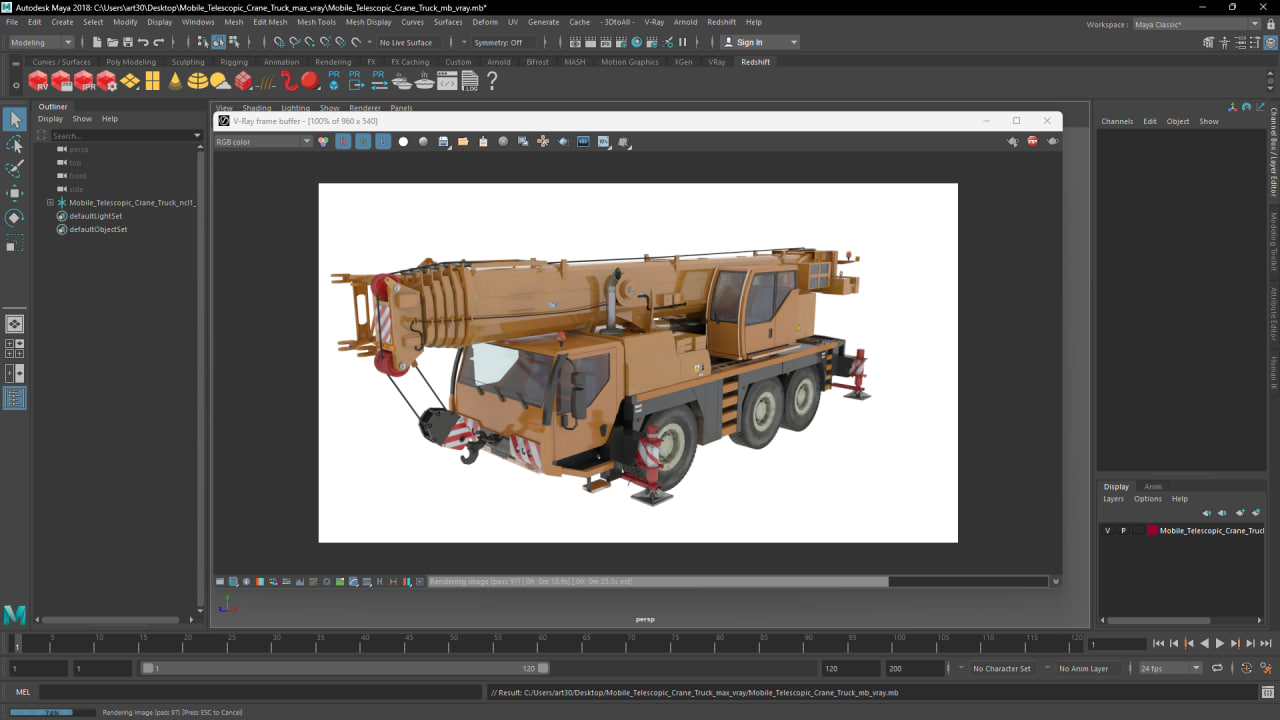The width and height of the screenshot is (1280, 720).
Task: Toggle layer visibility V for crane layer
Action: click(1107, 531)
